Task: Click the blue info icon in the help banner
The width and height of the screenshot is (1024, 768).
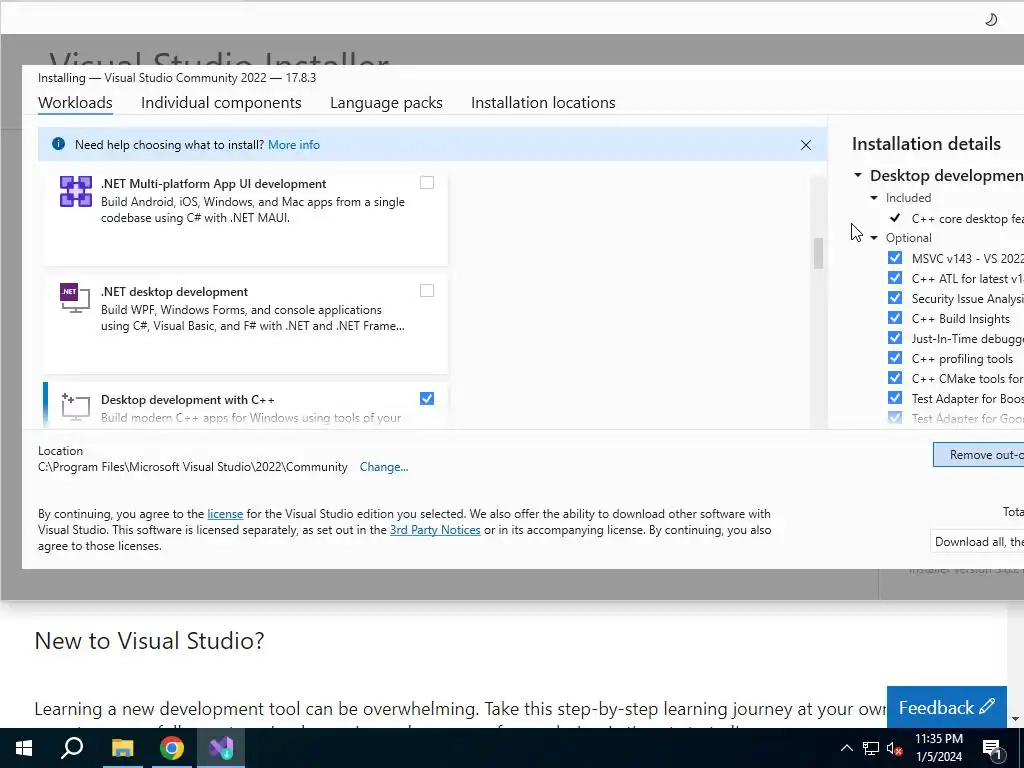Action: pyautogui.click(x=58, y=144)
